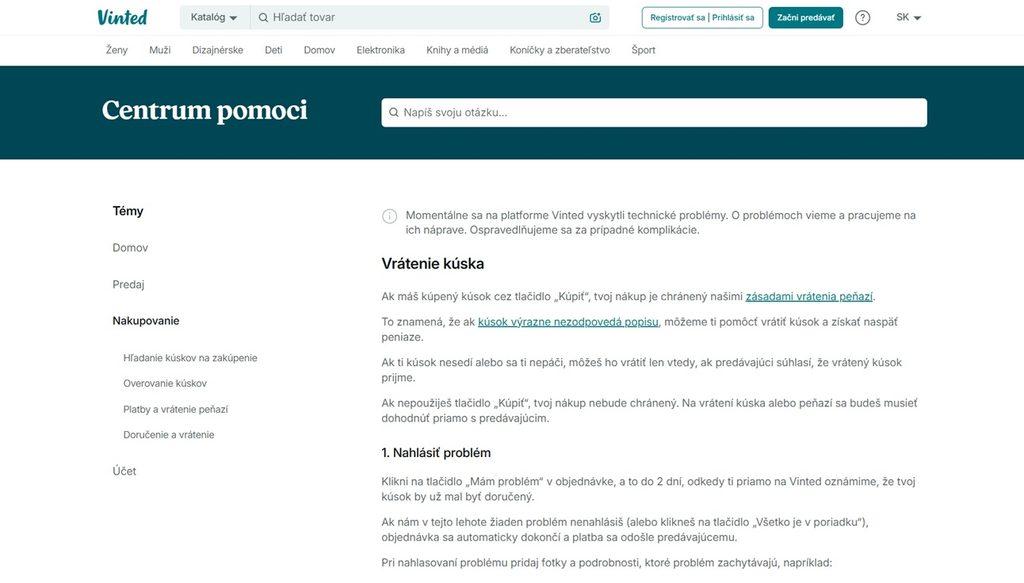Screen dimensions: 1024x583
Task: Select the Šport category
Action: tap(643, 50)
